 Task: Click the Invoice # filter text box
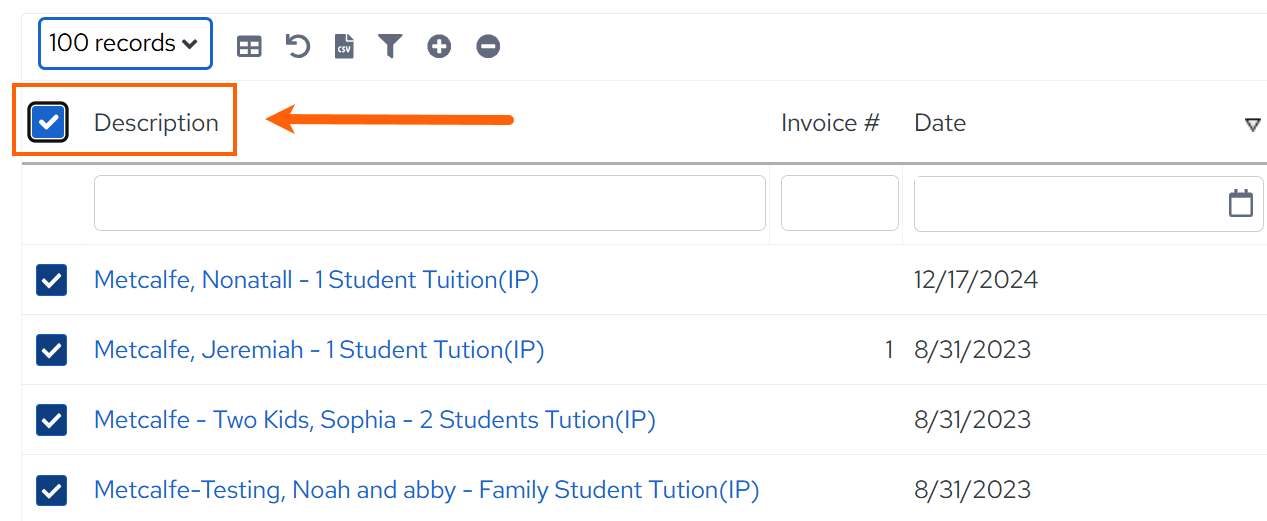click(840, 203)
